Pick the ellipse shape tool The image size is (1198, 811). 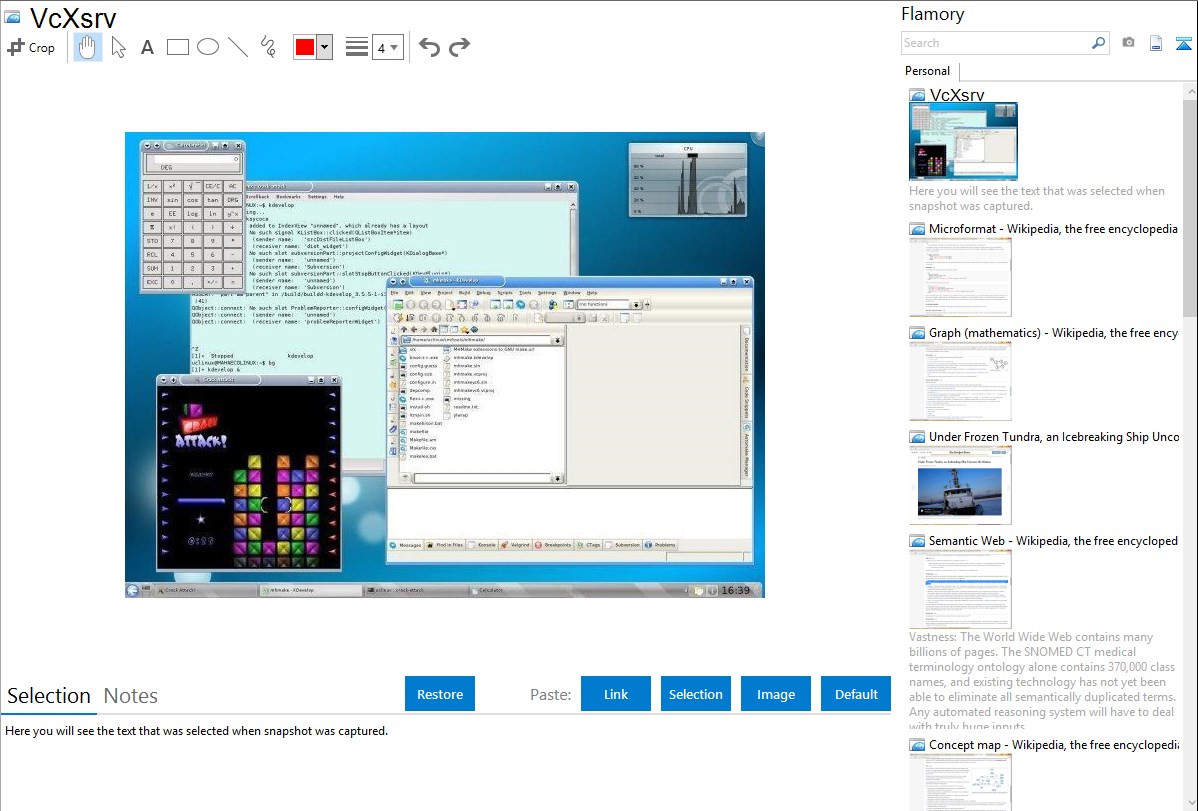tap(208, 47)
